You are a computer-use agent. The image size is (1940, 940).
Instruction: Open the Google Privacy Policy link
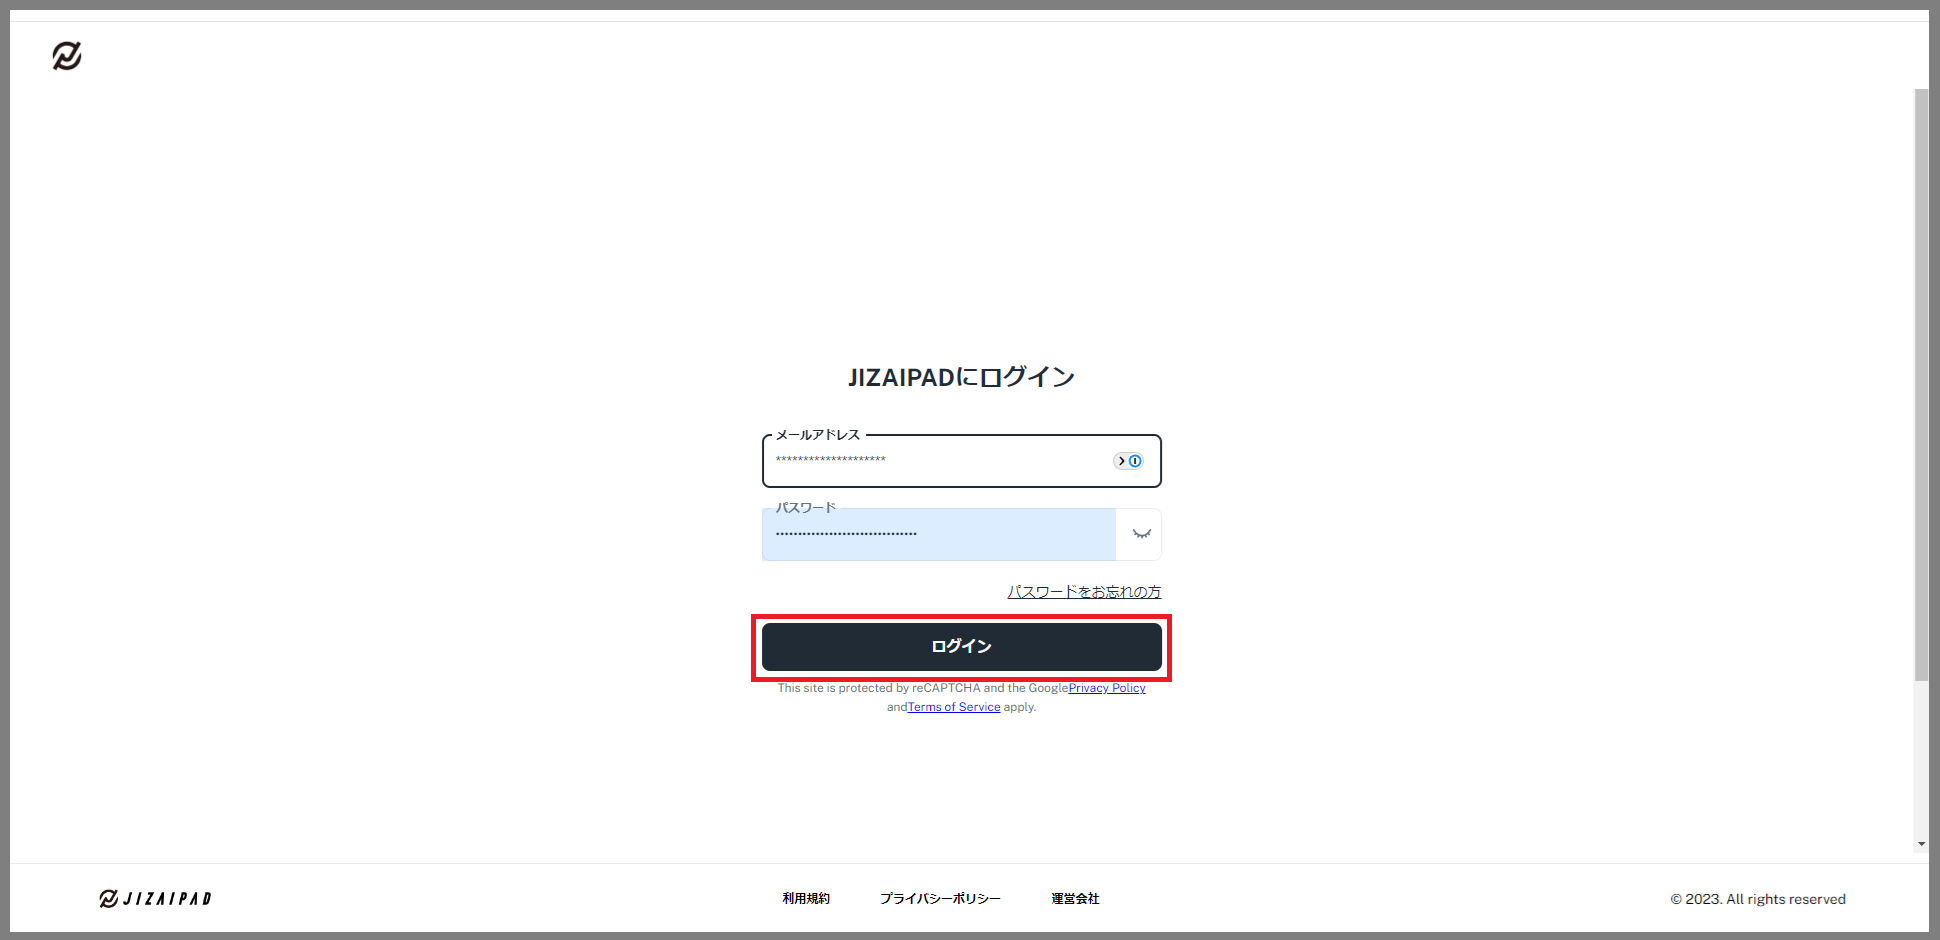pos(1107,688)
